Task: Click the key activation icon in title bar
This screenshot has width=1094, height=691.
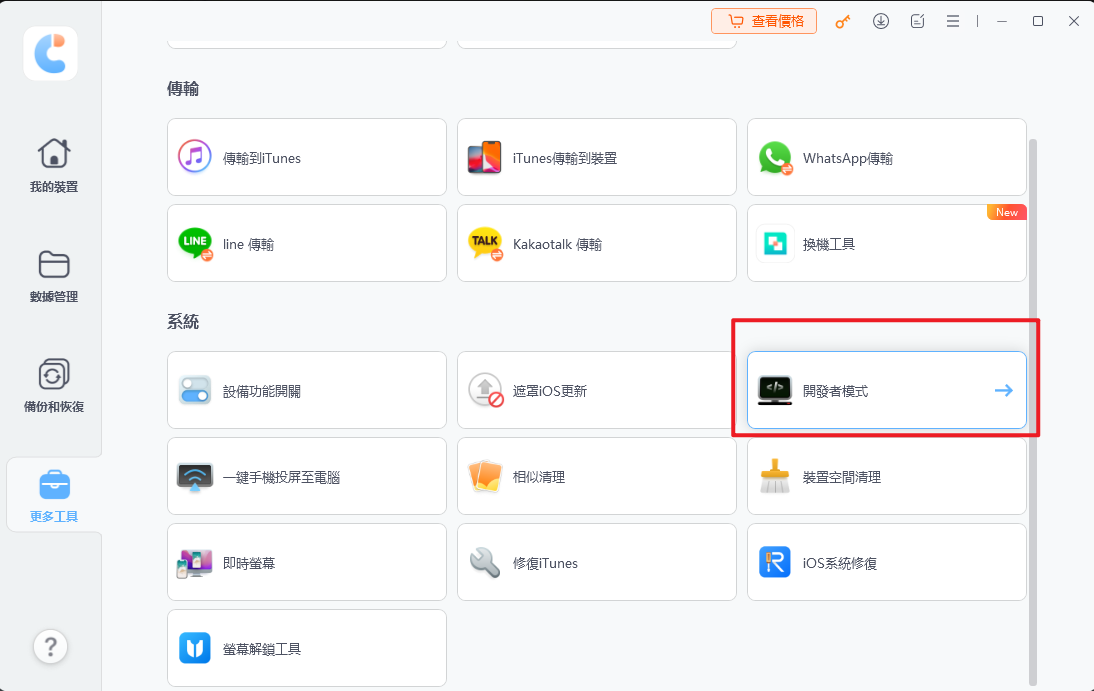Action: [843, 21]
